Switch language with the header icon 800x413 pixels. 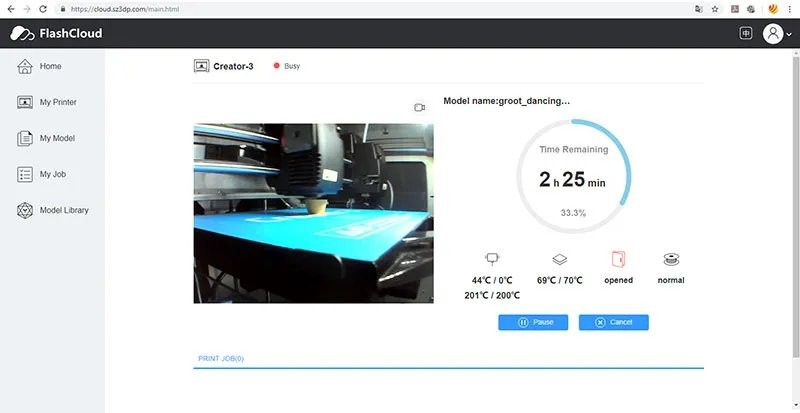click(x=745, y=33)
